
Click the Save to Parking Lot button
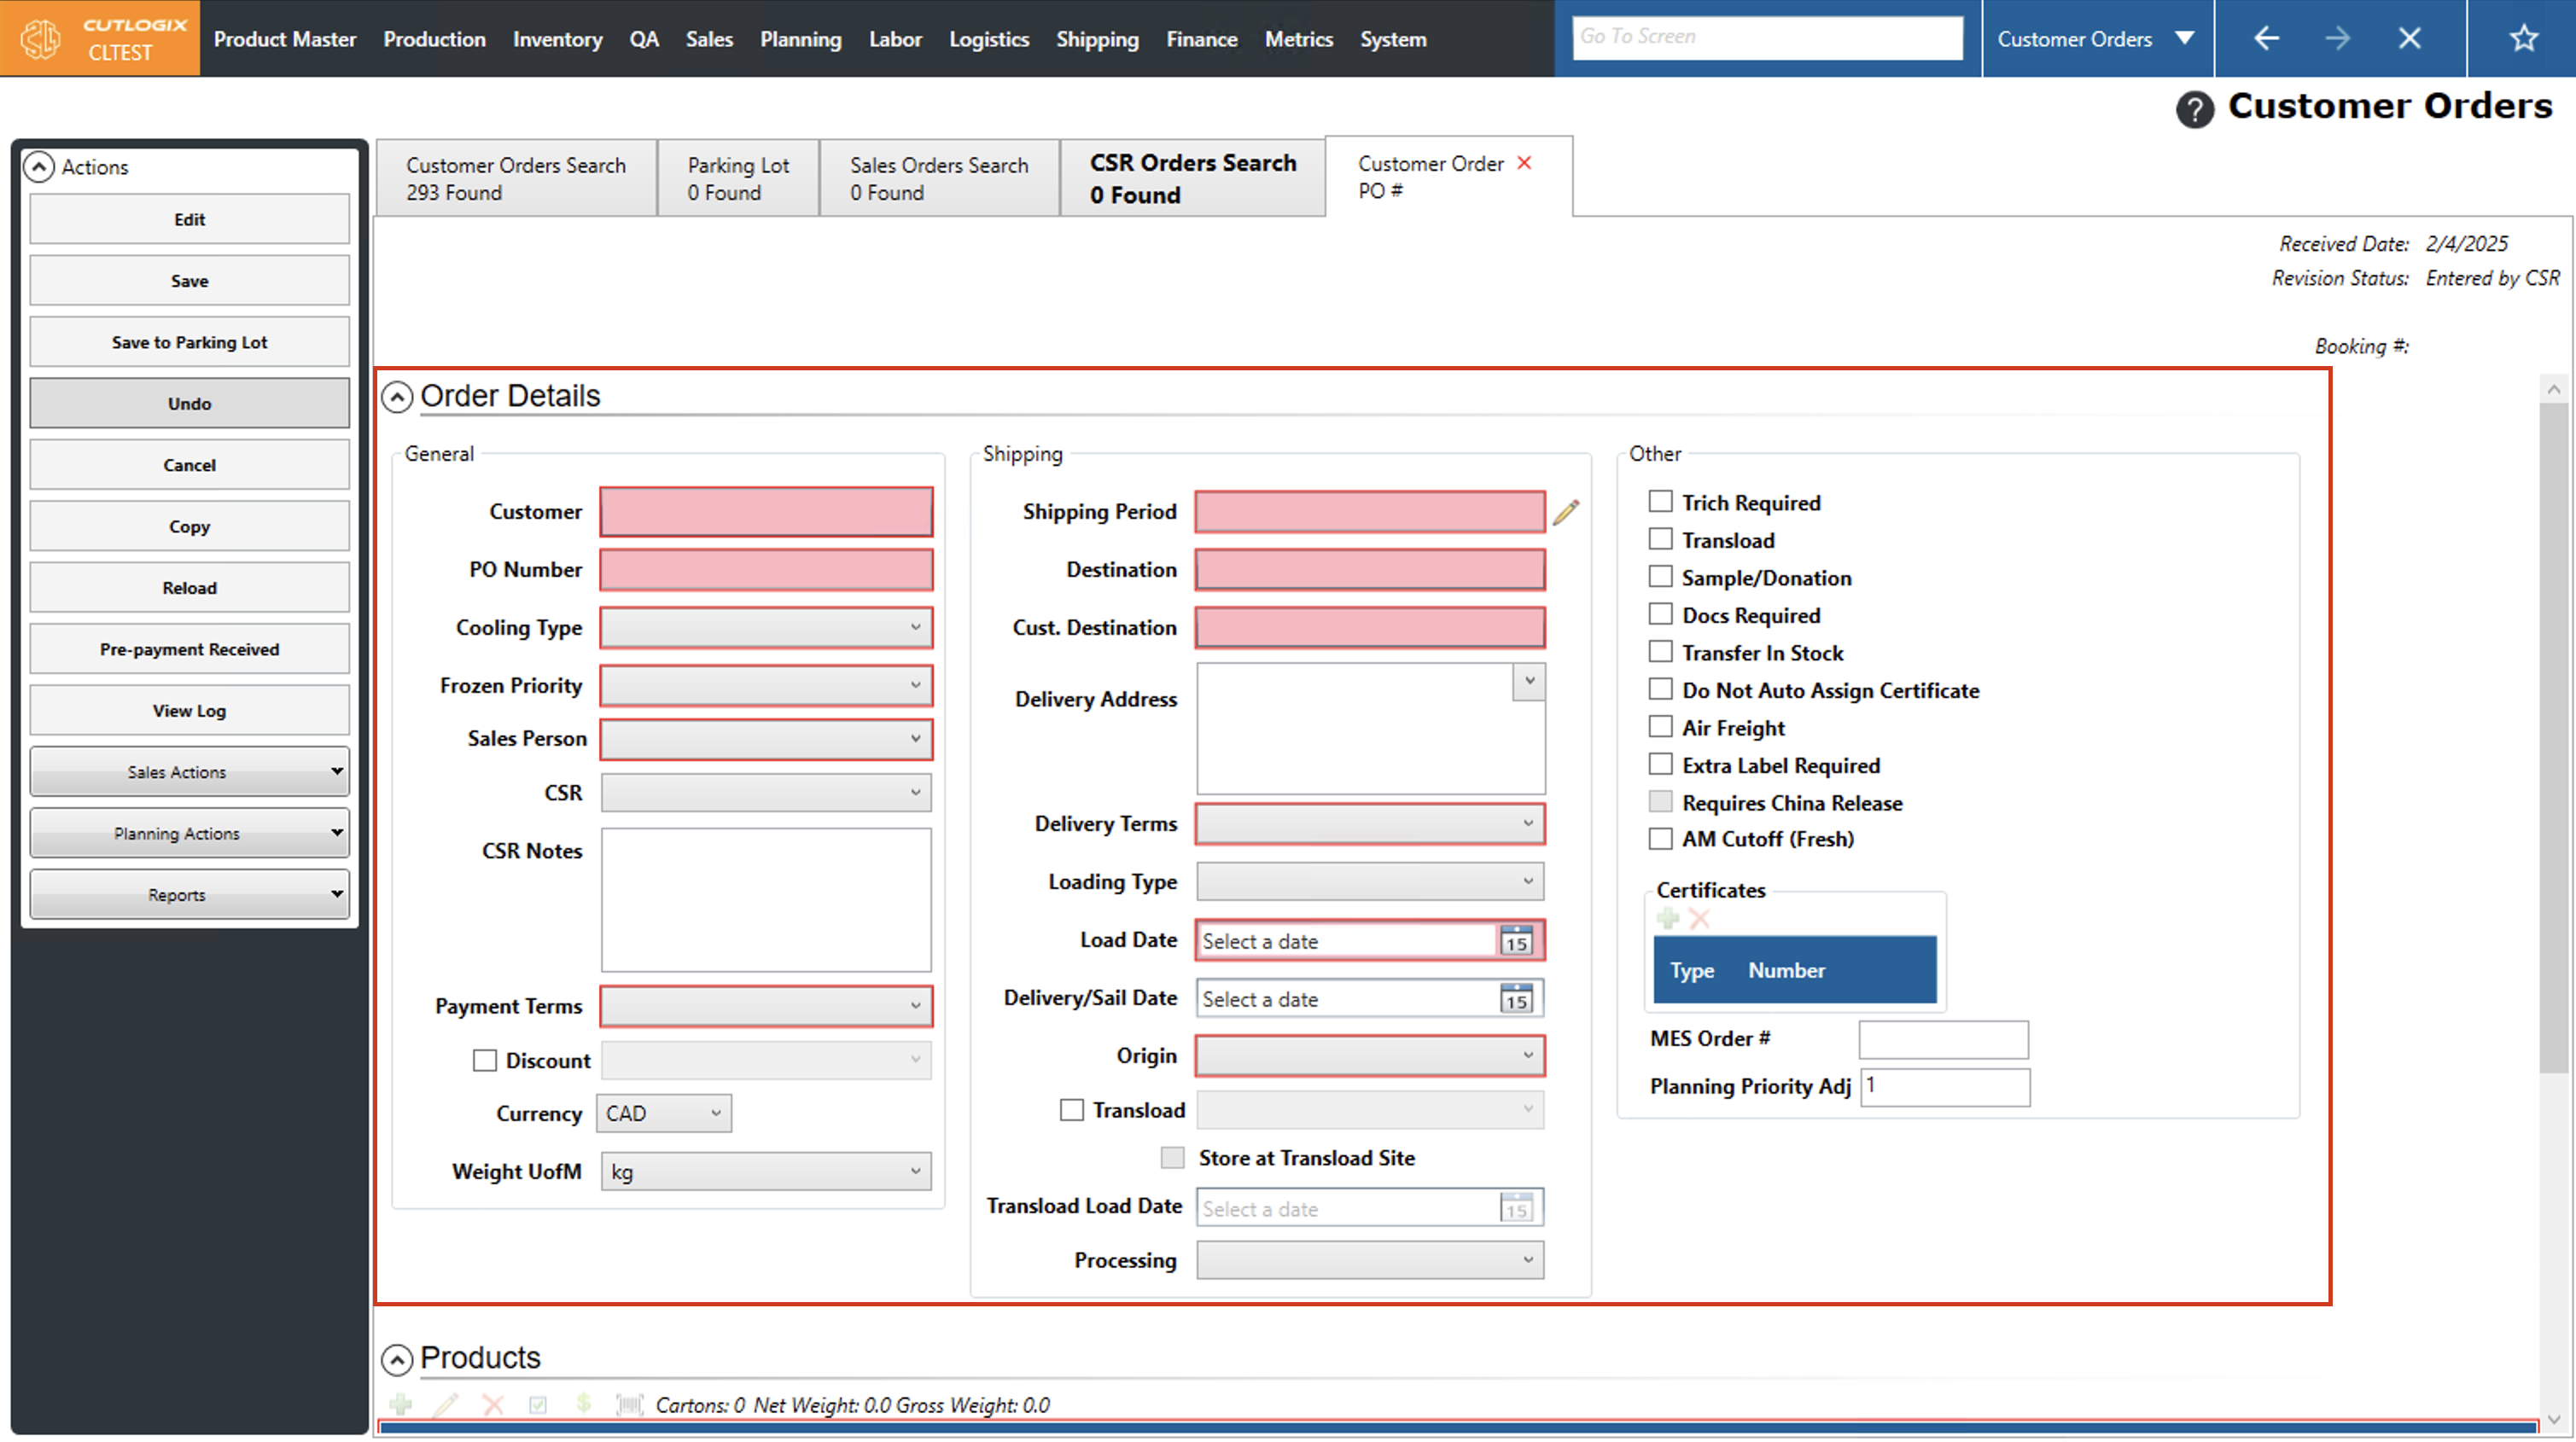coord(189,342)
